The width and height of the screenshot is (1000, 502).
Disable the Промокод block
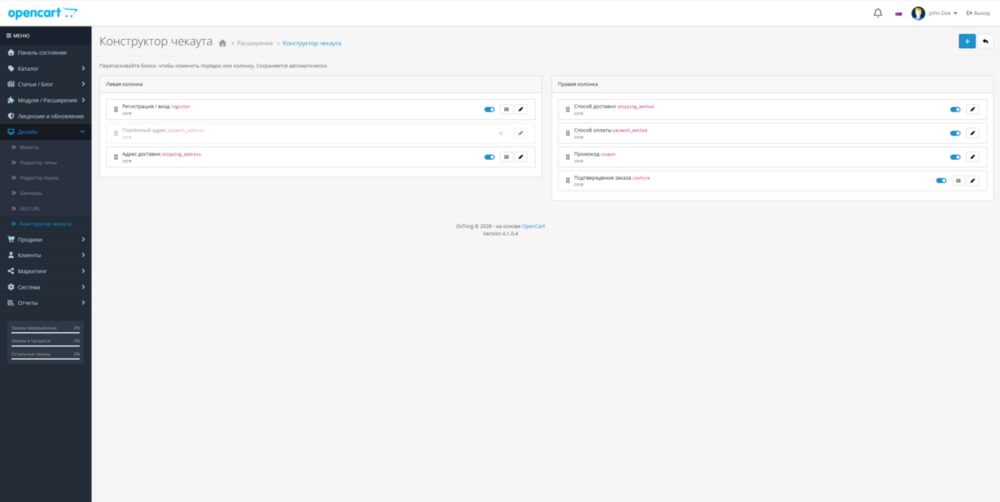click(955, 157)
